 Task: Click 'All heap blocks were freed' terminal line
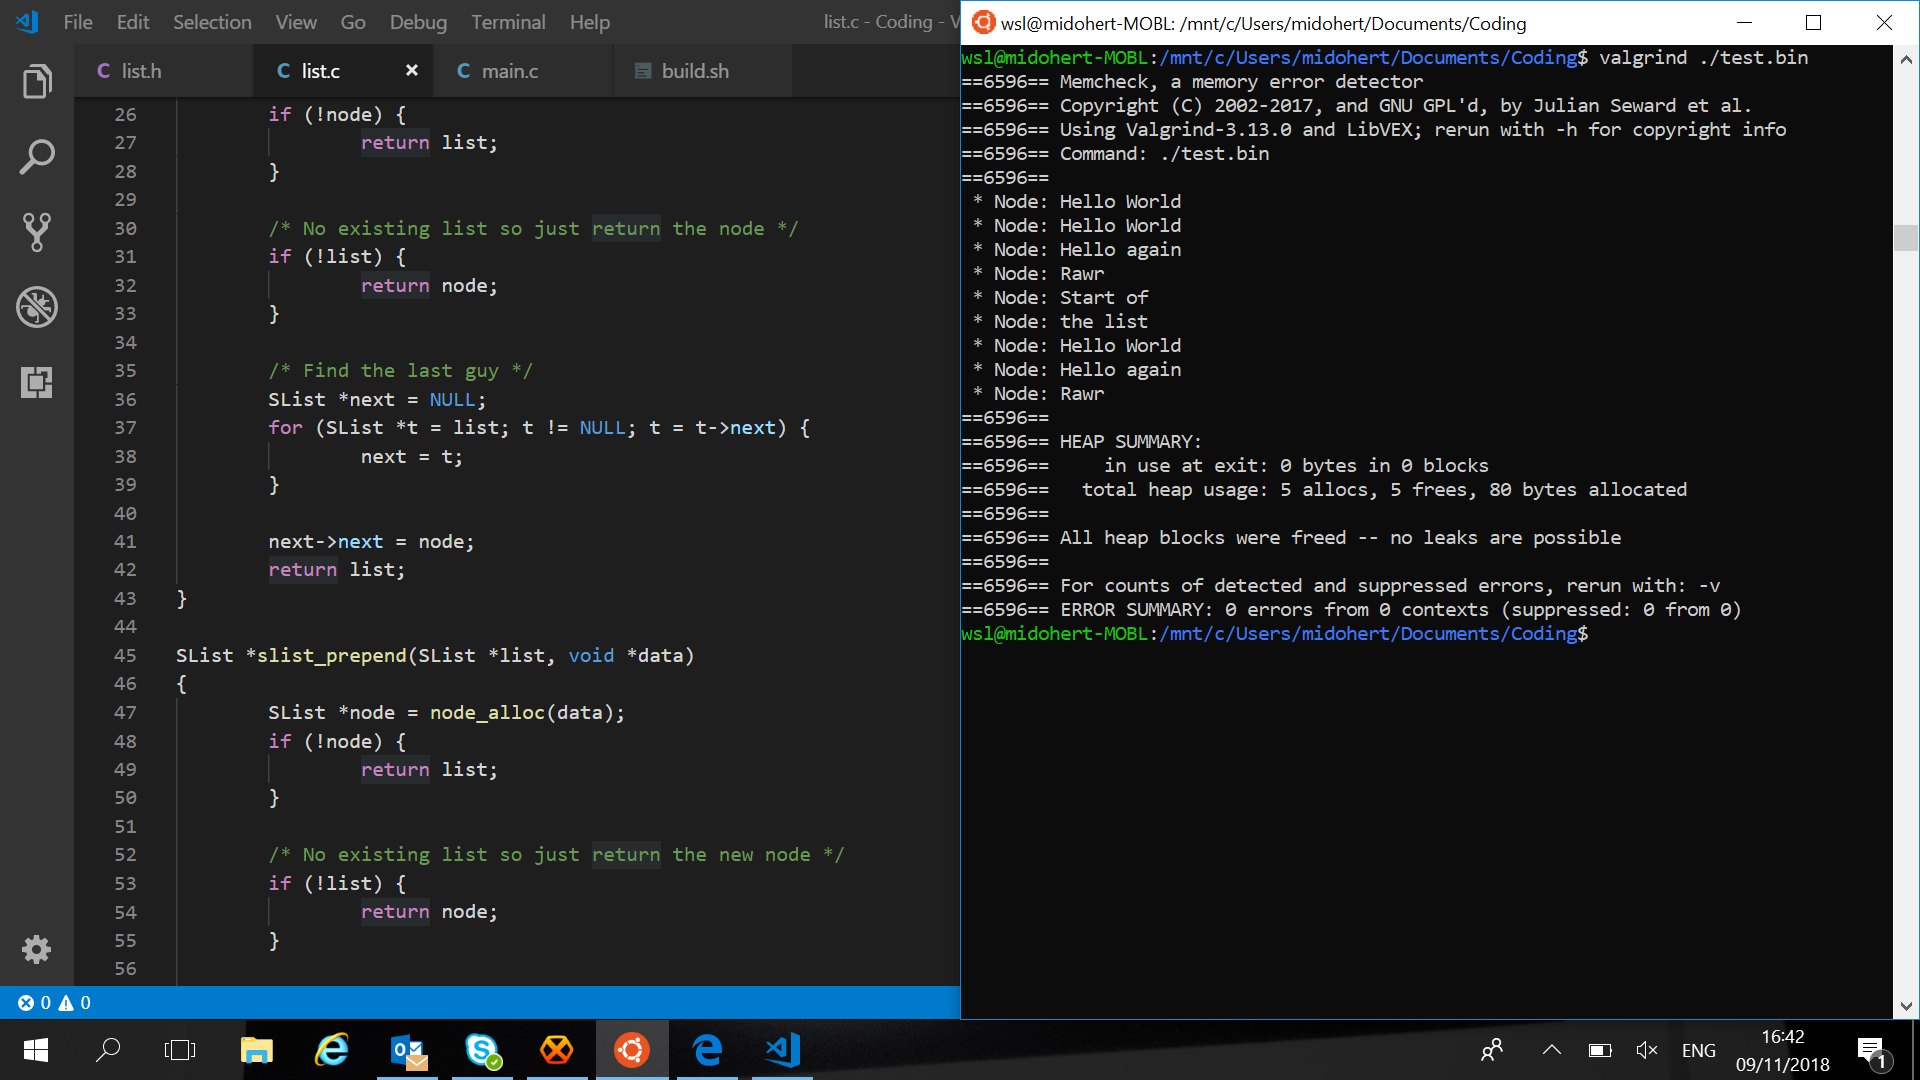coord(1291,537)
